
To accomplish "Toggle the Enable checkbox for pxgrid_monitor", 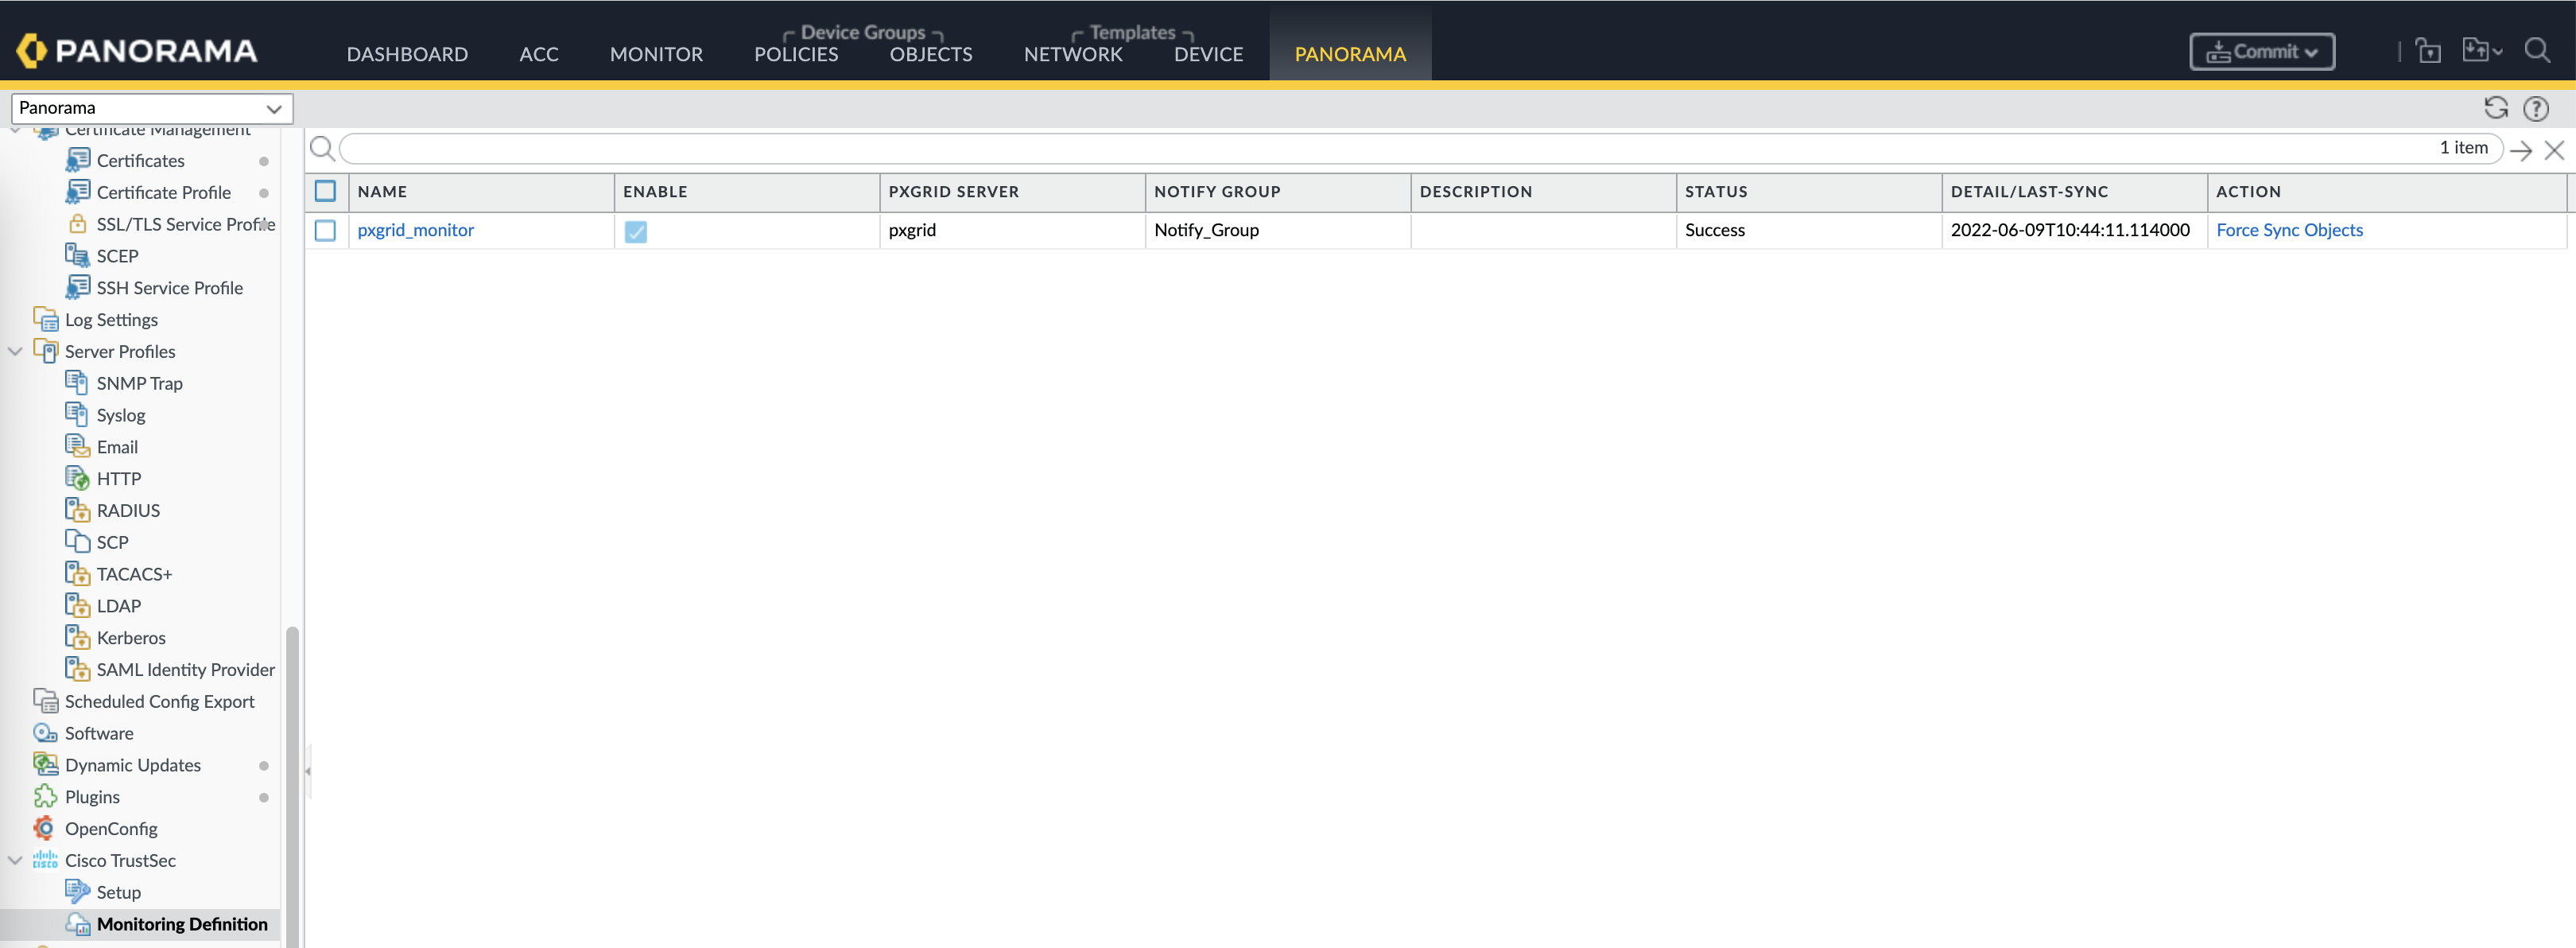I will point(635,231).
